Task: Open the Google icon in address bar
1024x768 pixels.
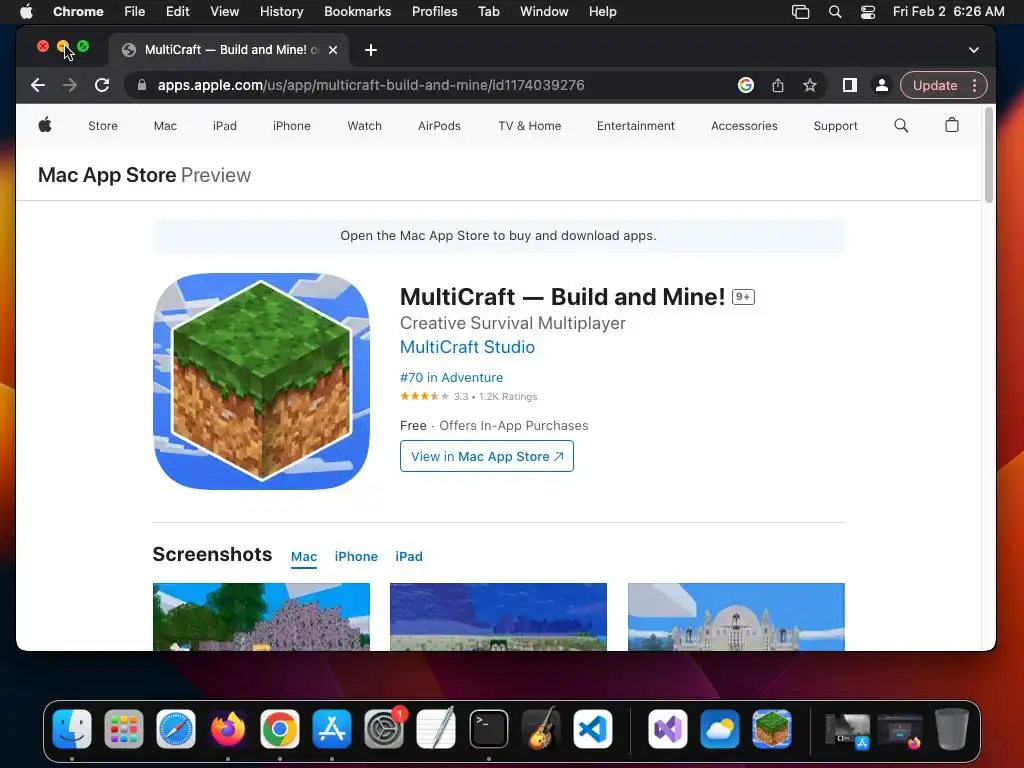Action: 746,85
